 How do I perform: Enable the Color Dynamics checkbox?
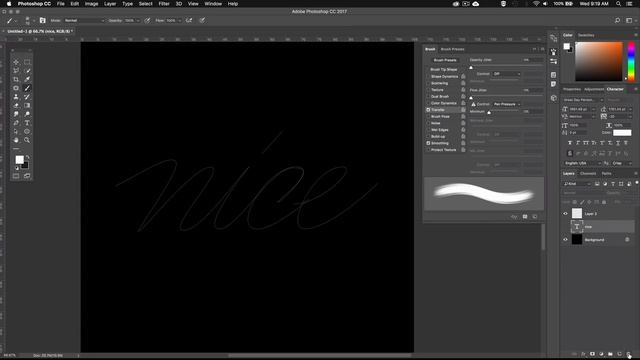(x=428, y=103)
